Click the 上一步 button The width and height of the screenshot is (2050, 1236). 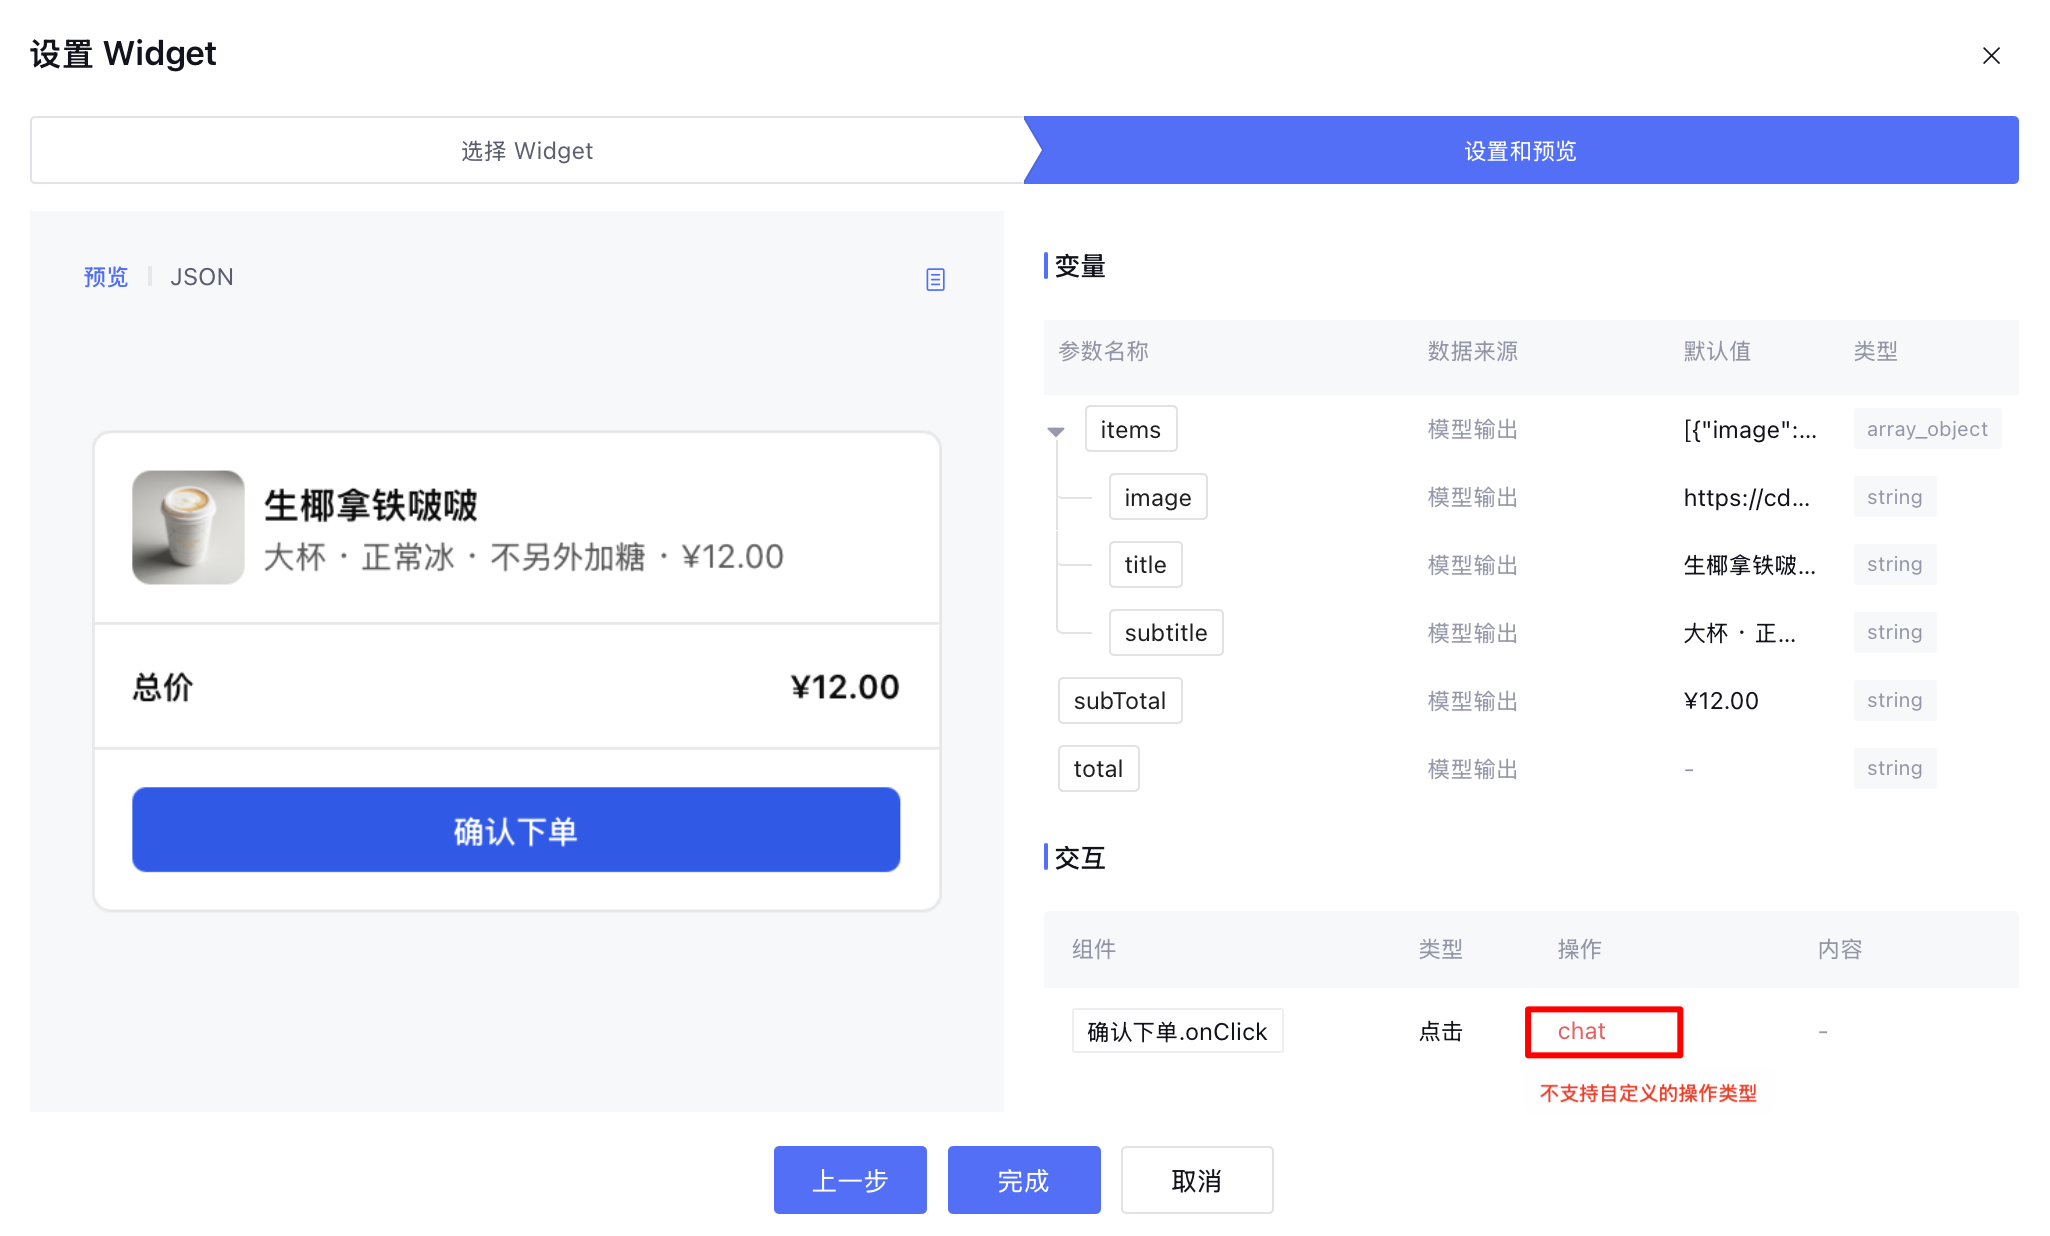pos(850,1180)
